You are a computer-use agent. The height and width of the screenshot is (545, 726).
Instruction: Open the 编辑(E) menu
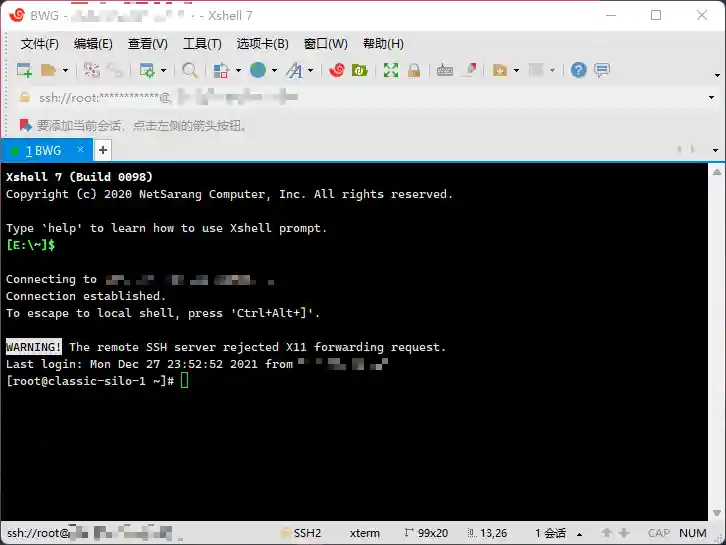click(x=93, y=44)
